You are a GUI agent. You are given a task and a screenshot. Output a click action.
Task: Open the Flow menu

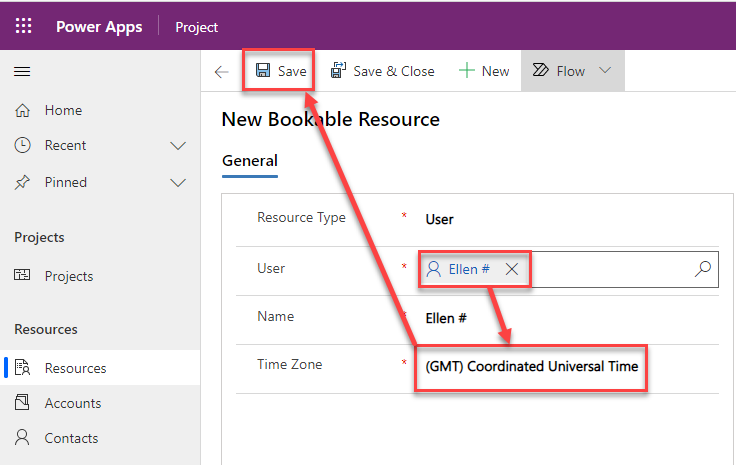[x=560, y=71]
